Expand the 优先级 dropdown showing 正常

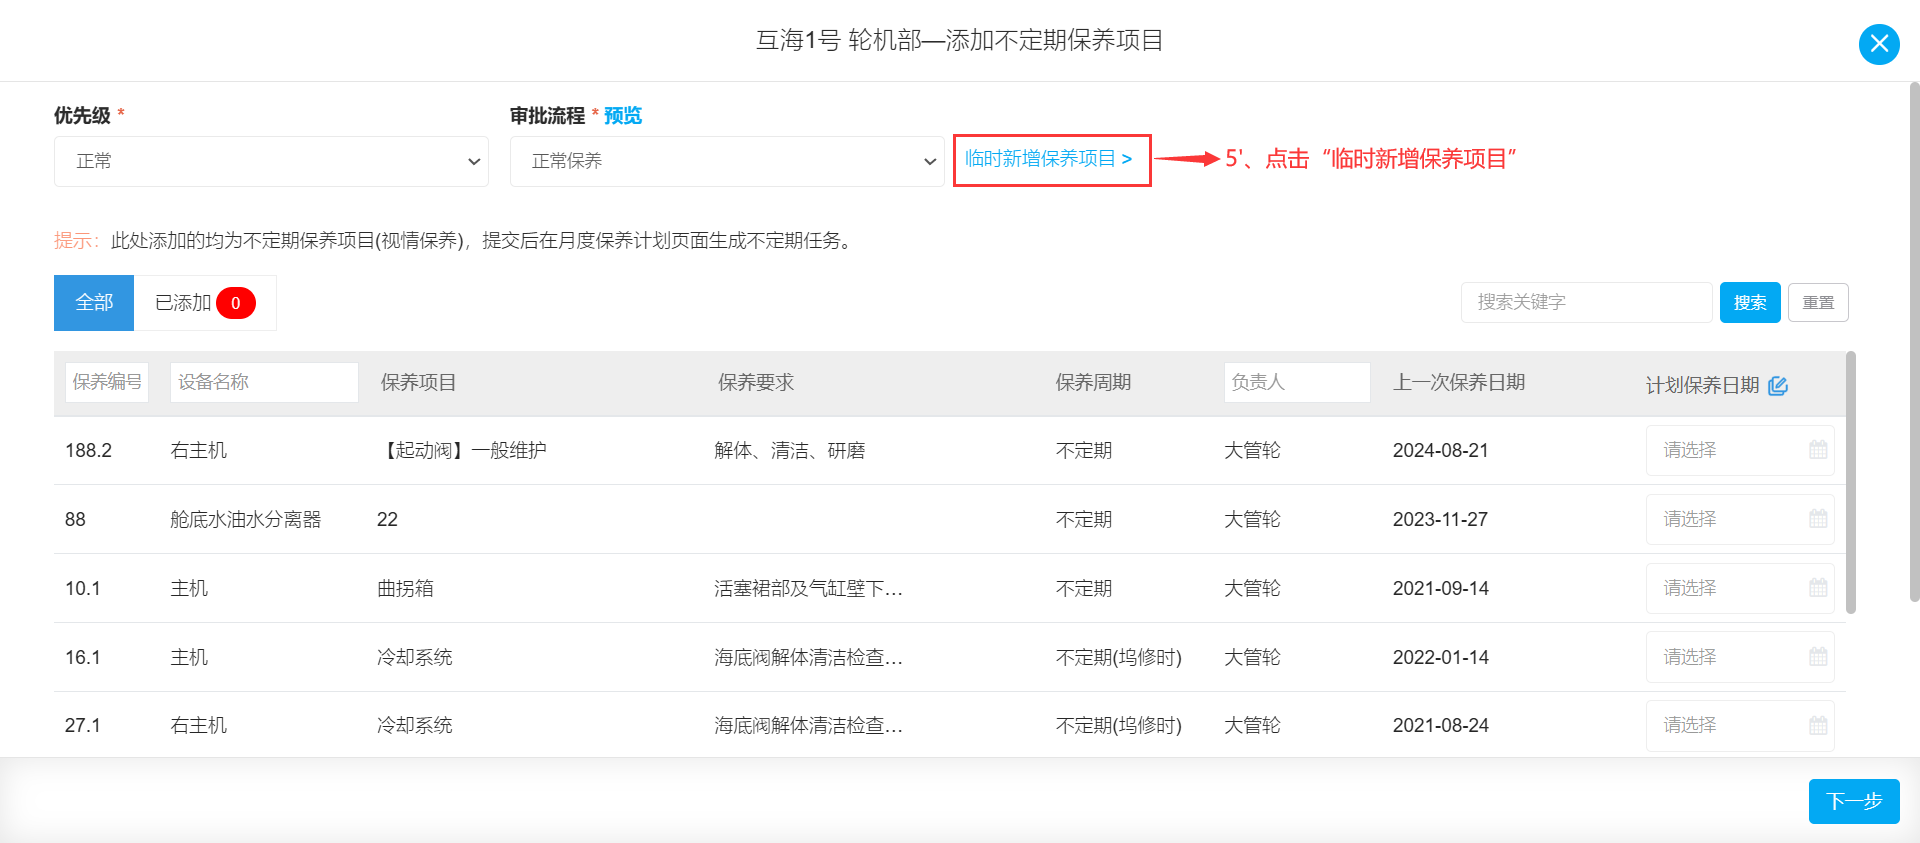pos(271,161)
